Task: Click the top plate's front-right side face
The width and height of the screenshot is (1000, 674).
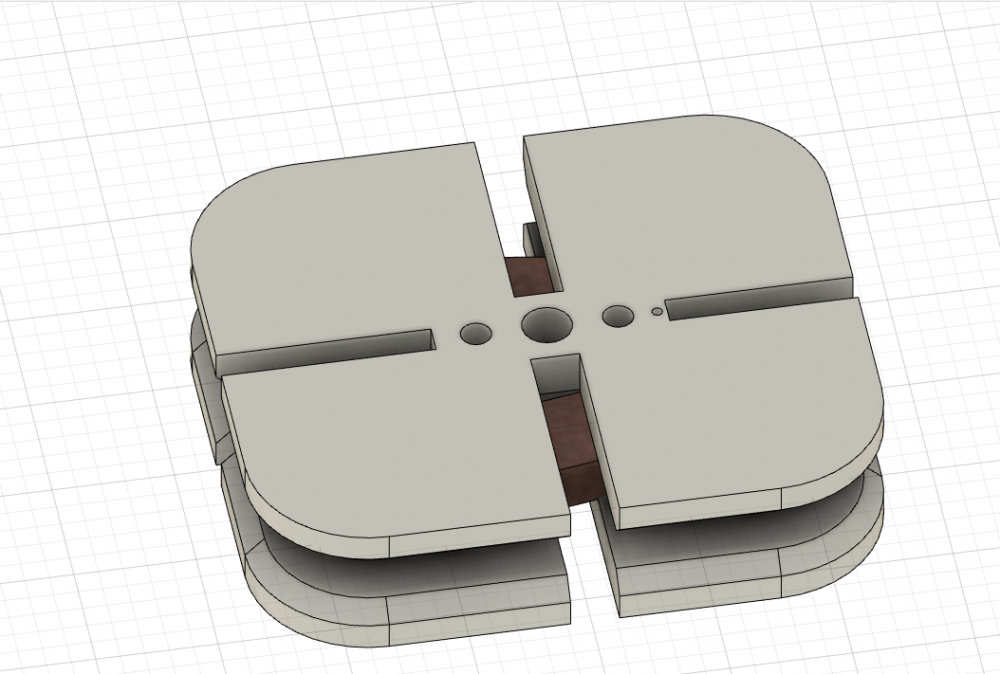Action: point(700,507)
